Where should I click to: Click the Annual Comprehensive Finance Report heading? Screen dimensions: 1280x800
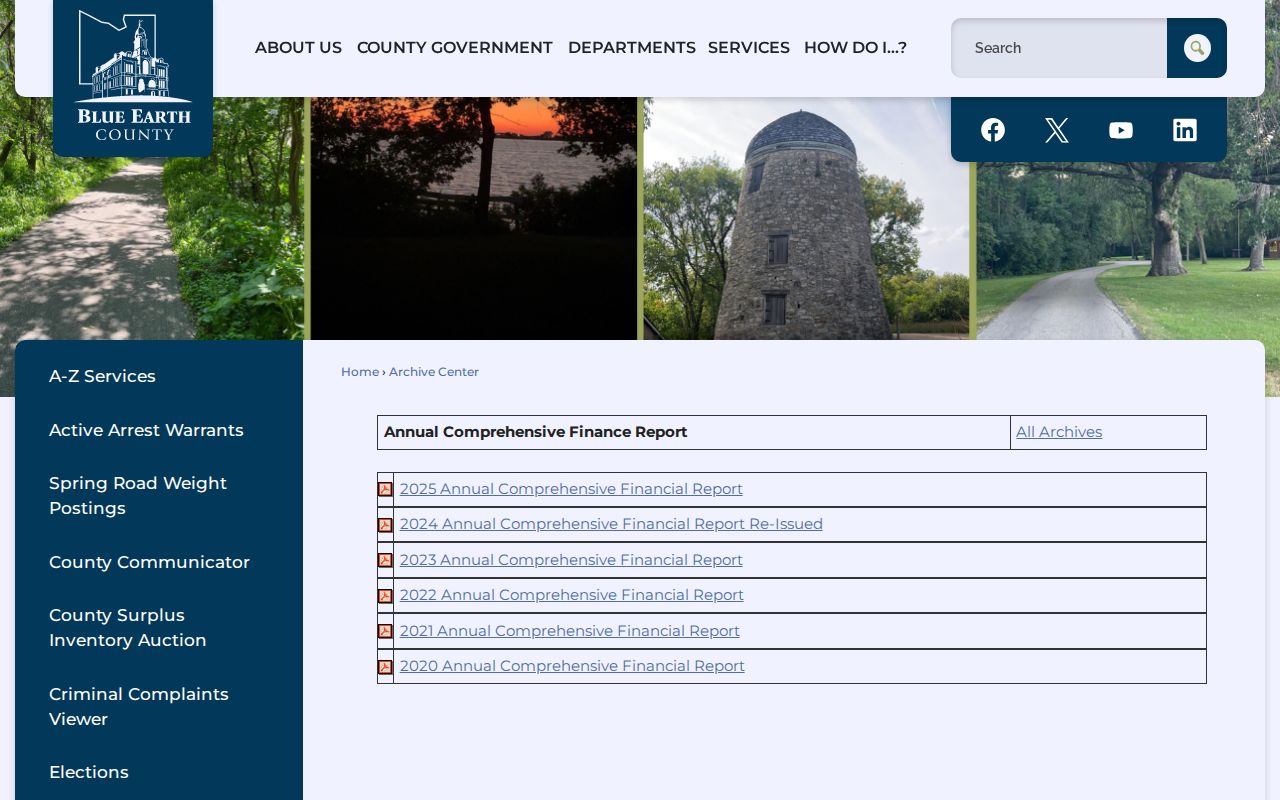535,432
